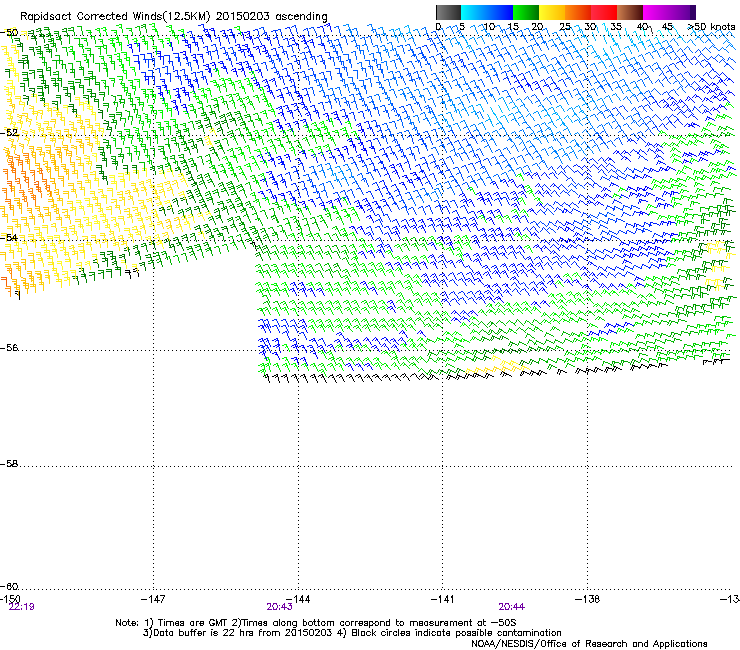Image resolution: width=740 pixels, height=650 pixels.
Task: Click the '>50 knots' legend label
Action: (x=711, y=27)
